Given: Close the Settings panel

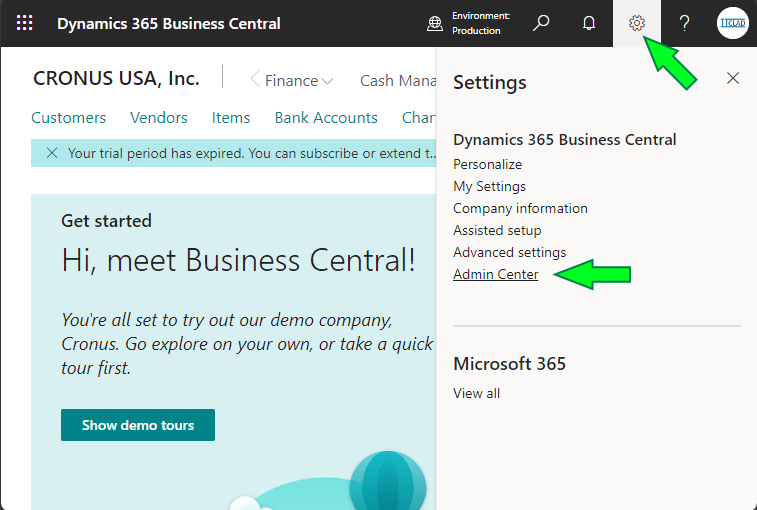Looking at the screenshot, I should (x=732, y=78).
